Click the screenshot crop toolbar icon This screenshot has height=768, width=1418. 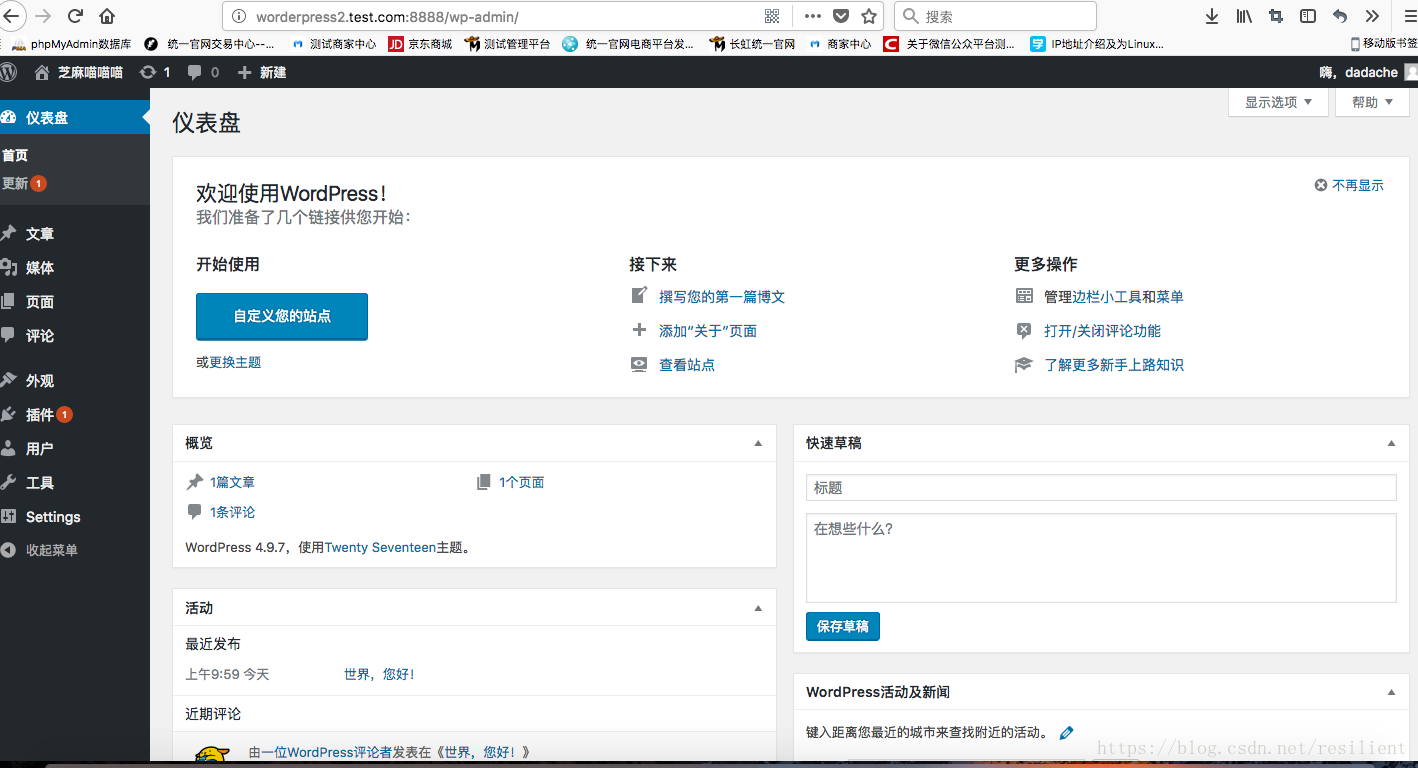click(1275, 16)
